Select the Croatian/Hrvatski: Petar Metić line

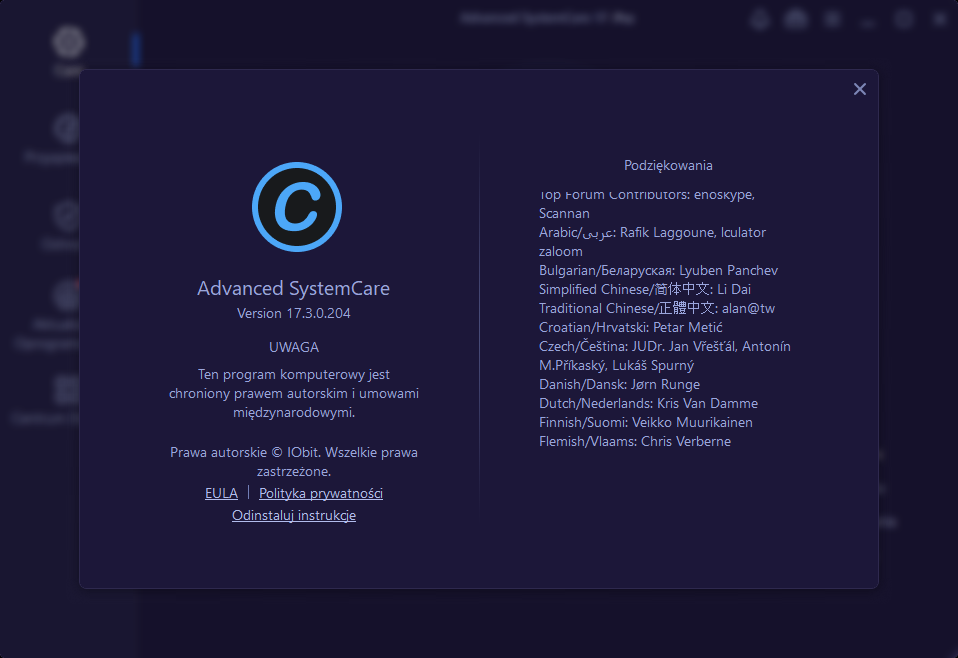coord(631,327)
